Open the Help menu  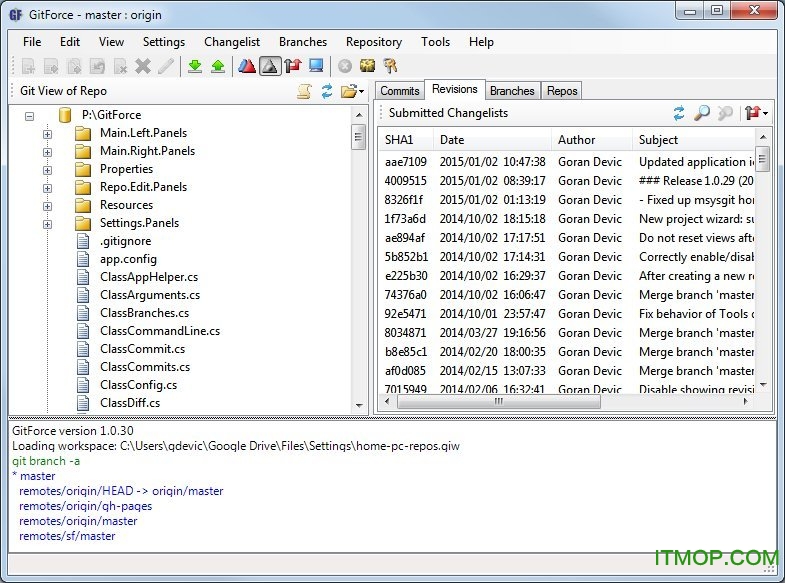tap(481, 42)
